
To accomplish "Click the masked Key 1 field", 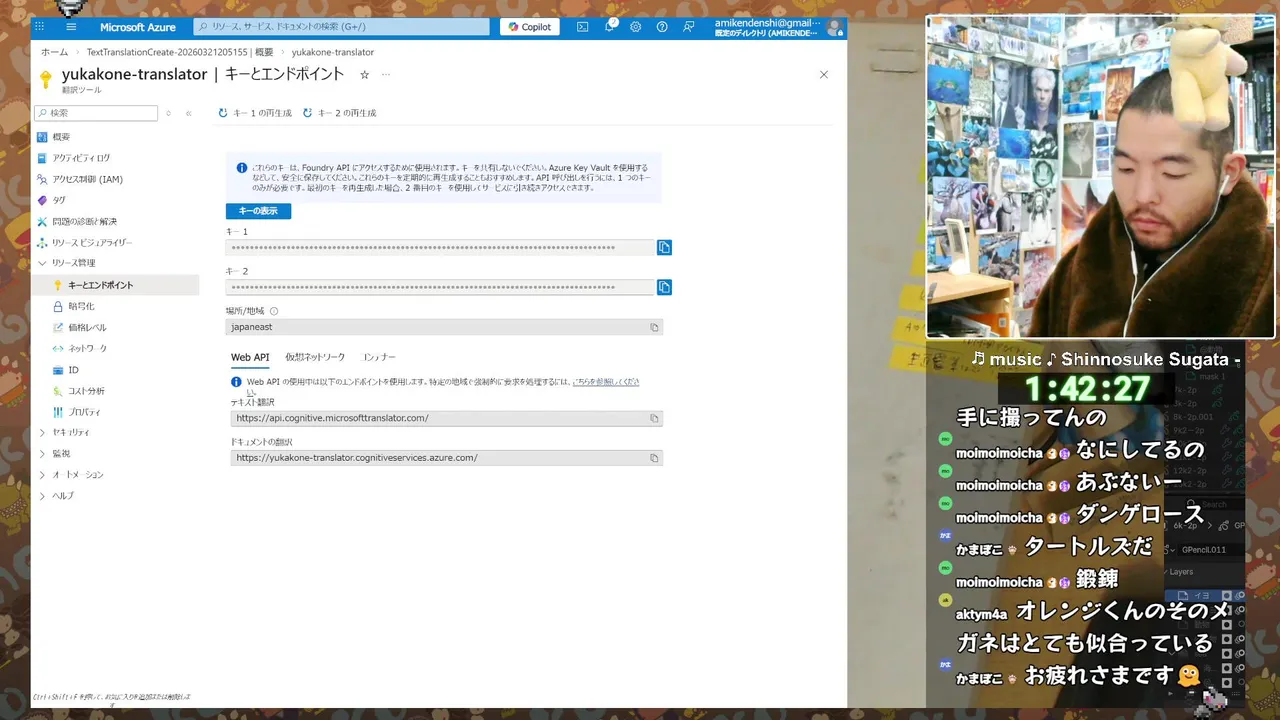I will point(440,247).
